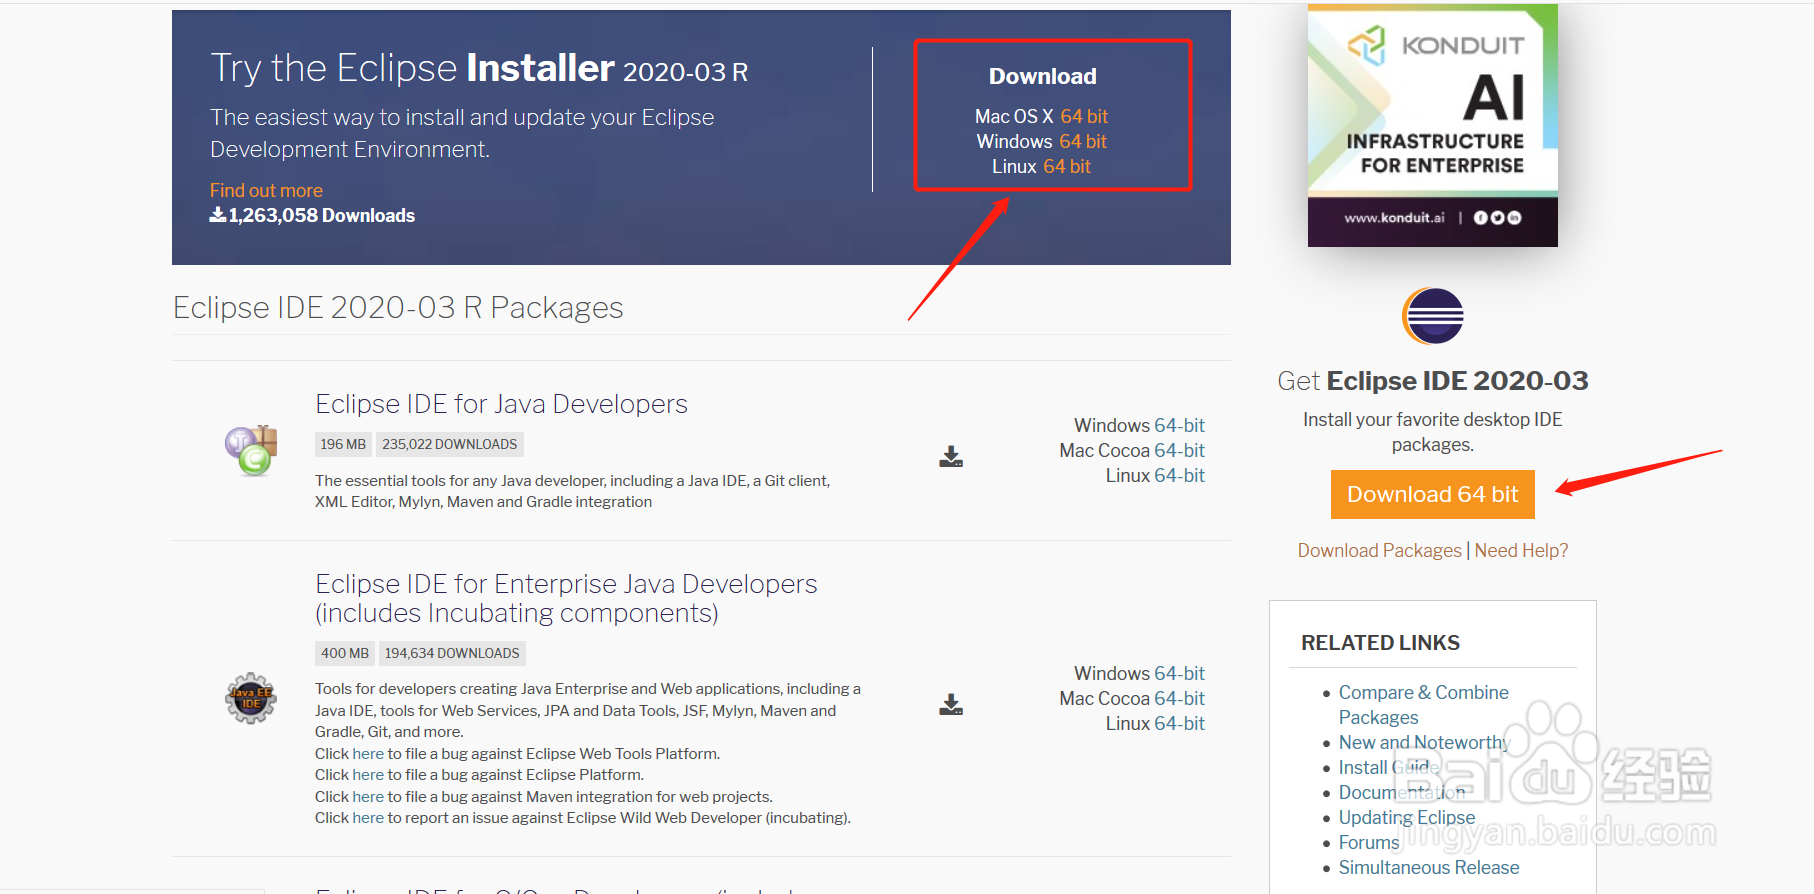Viewport: 1814px width, 894px height.
Task: Open the Need Help? link
Action: [x=1521, y=550]
